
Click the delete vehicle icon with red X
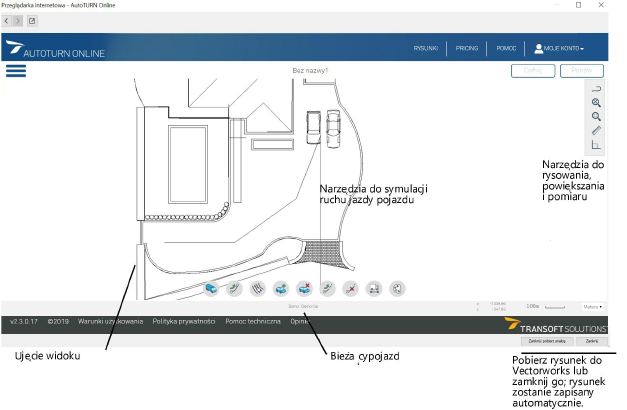click(304, 288)
